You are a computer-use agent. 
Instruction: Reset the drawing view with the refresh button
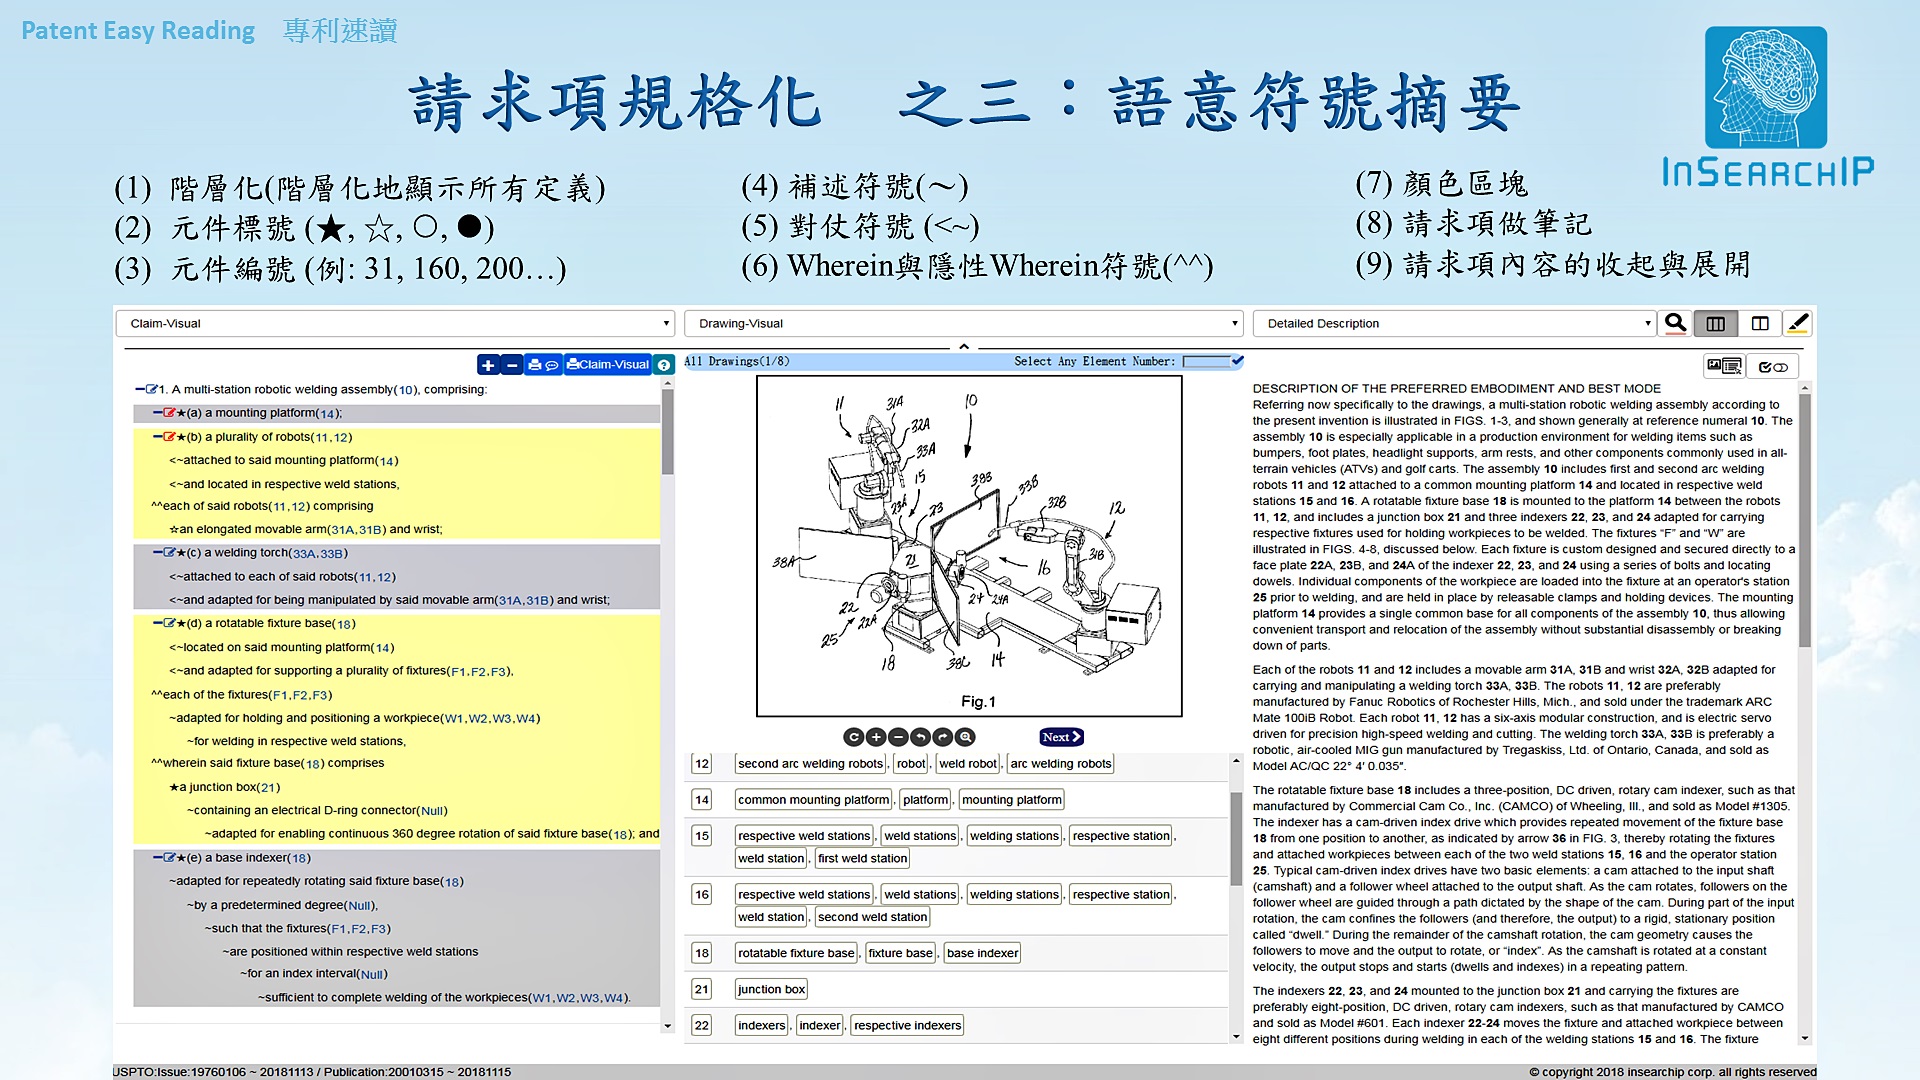[853, 737]
